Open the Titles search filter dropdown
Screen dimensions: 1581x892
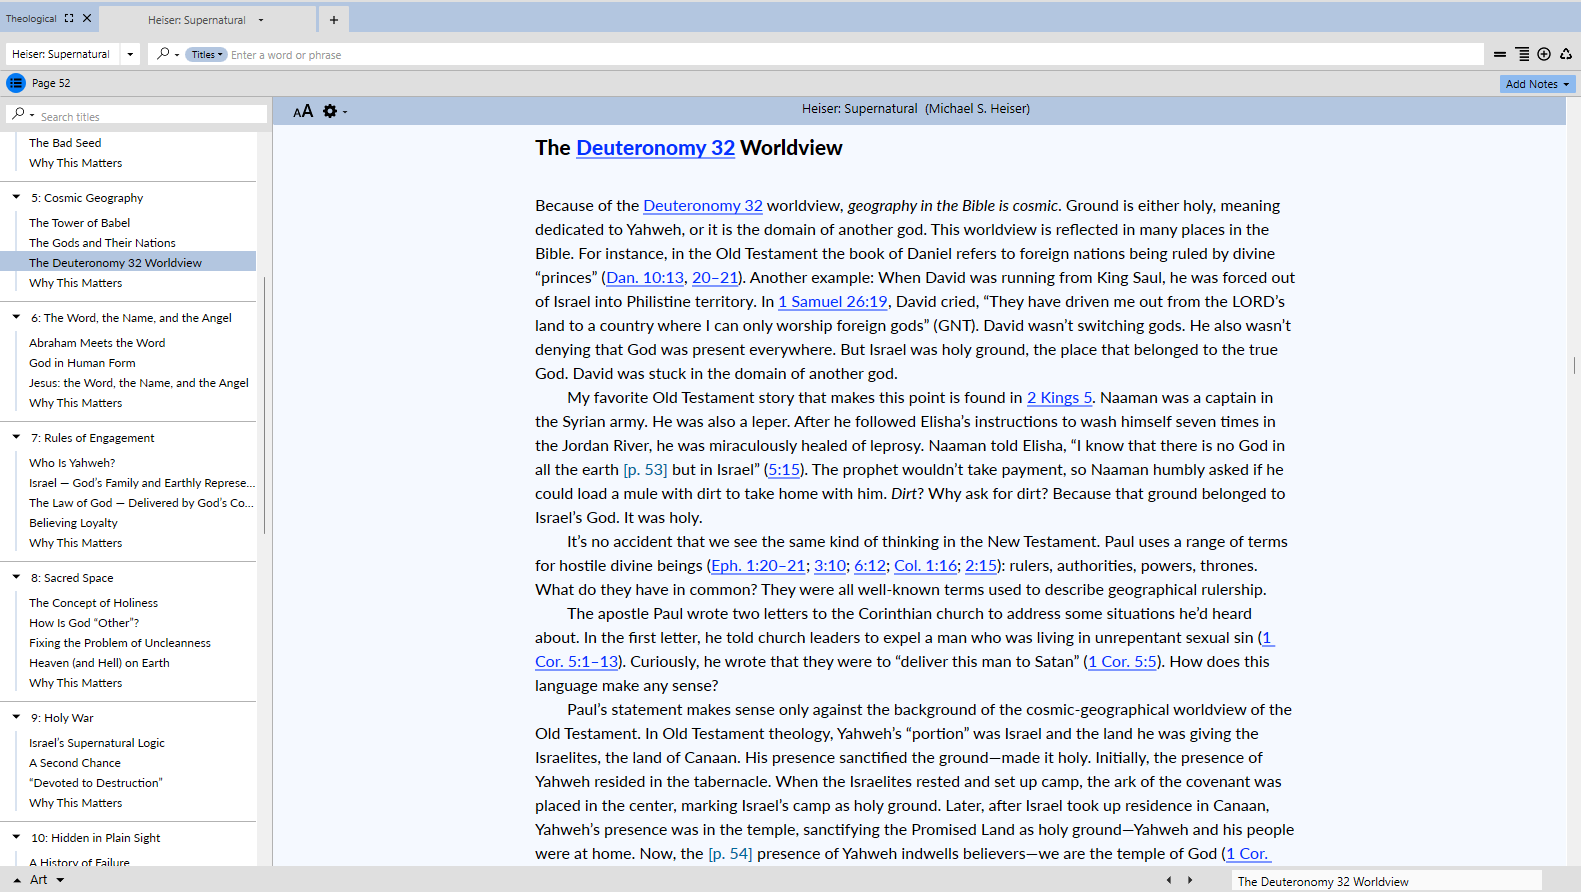(207, 55)
